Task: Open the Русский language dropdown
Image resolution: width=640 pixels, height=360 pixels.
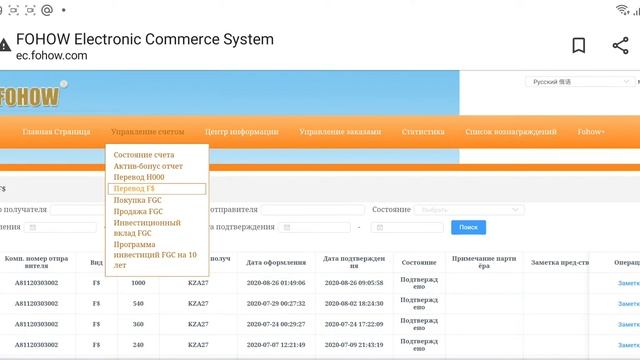Action: [580, 82]
